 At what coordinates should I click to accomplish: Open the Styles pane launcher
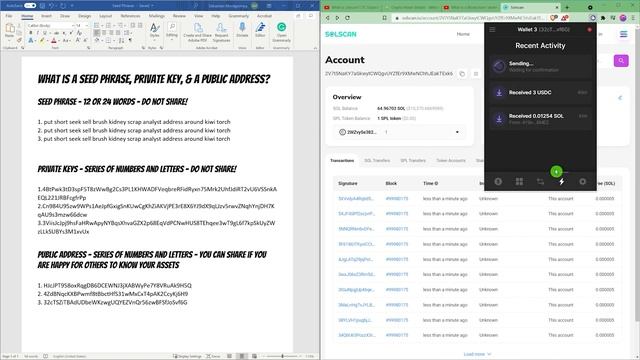(161, 48)
